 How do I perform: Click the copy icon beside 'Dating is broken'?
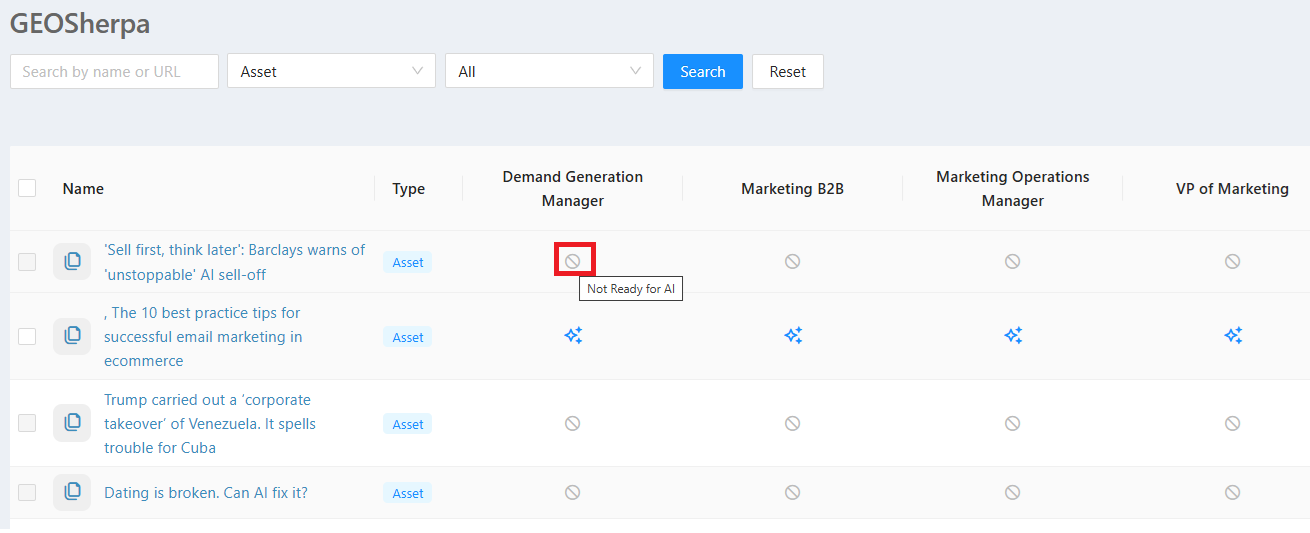tap(72, 492)
